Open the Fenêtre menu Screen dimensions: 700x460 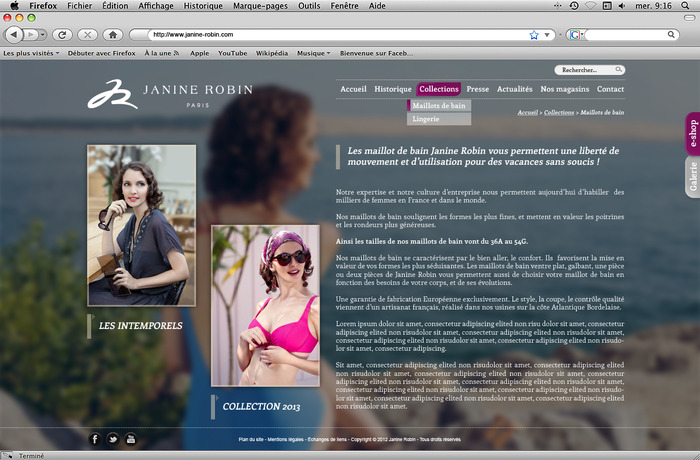tap(344, 6)
